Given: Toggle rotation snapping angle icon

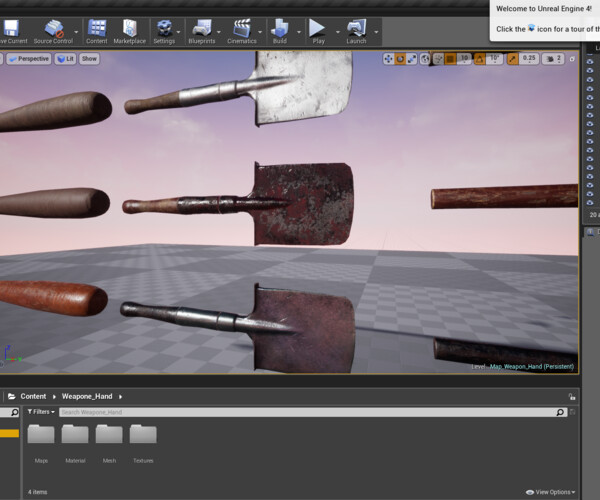Looking at the screenshot, I should [479, 59].
